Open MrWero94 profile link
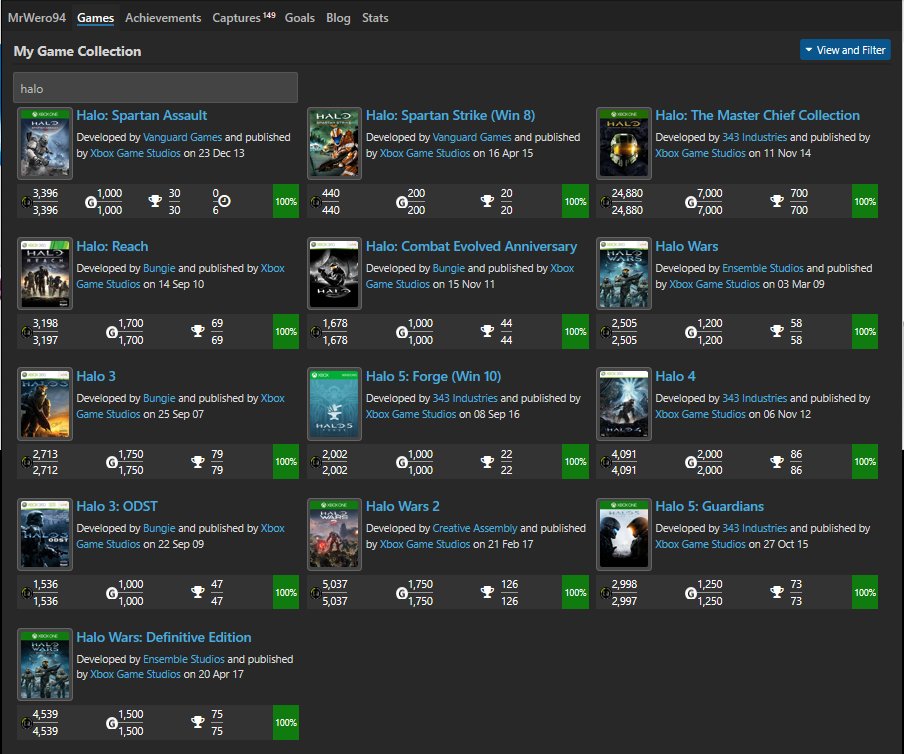Image resolution: width=904 pixels, height=754 pixels. (x=36, y=18)
